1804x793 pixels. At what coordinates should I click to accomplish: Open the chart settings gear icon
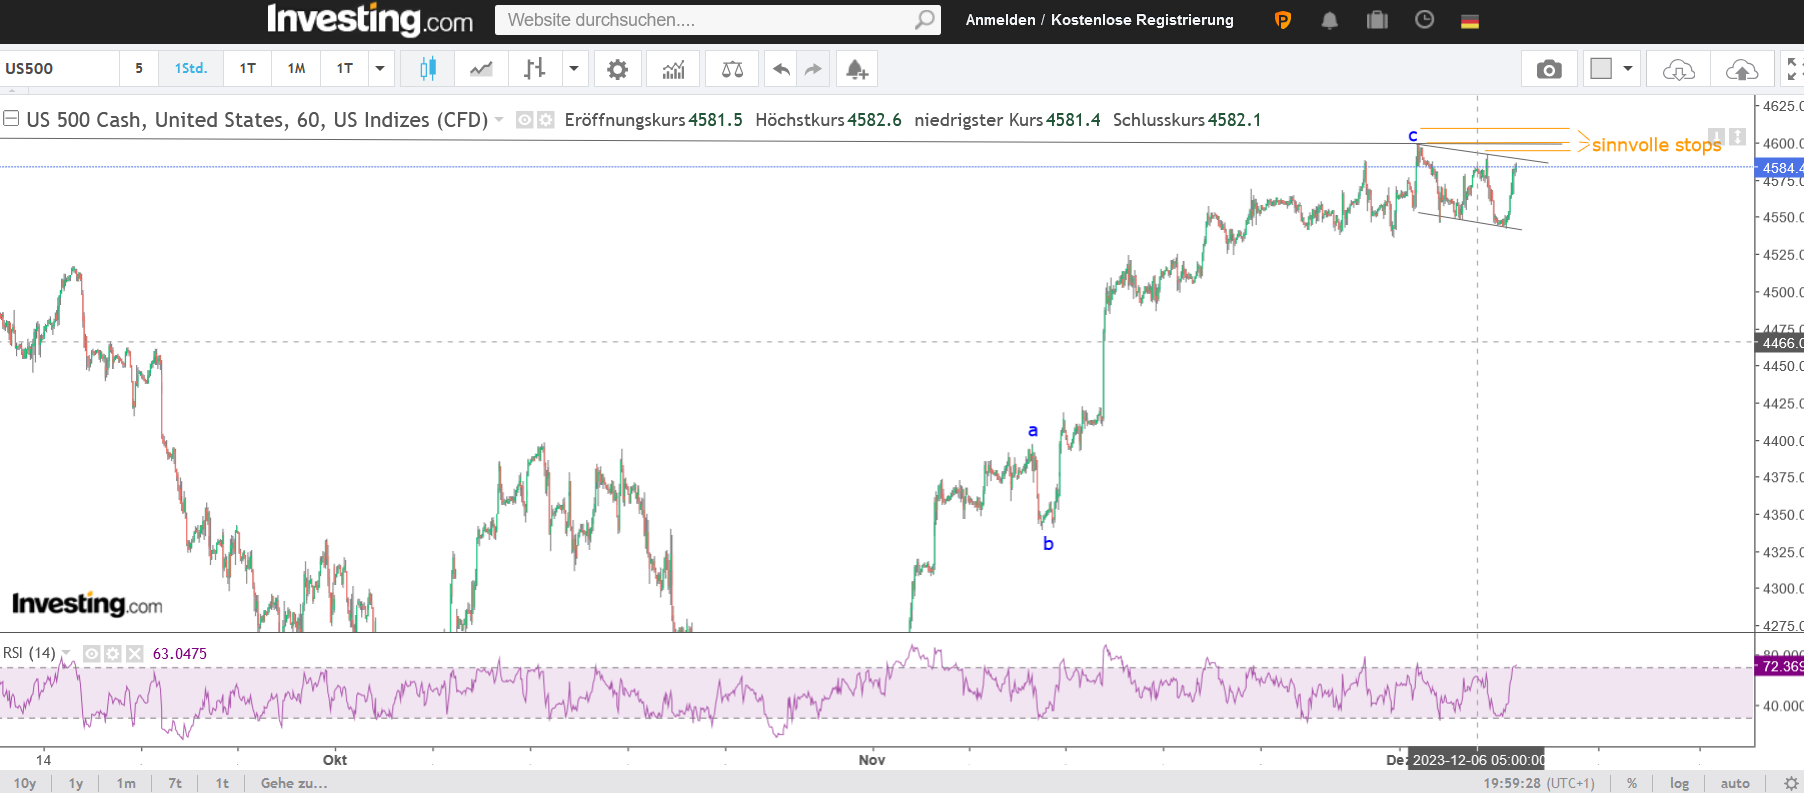click(x=618, y=69)
